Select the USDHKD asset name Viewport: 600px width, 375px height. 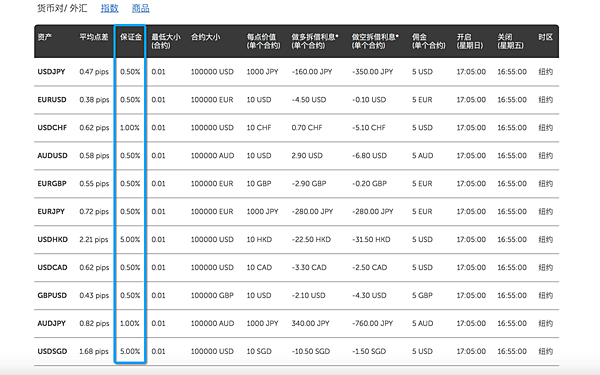click(x=52, y=239)
